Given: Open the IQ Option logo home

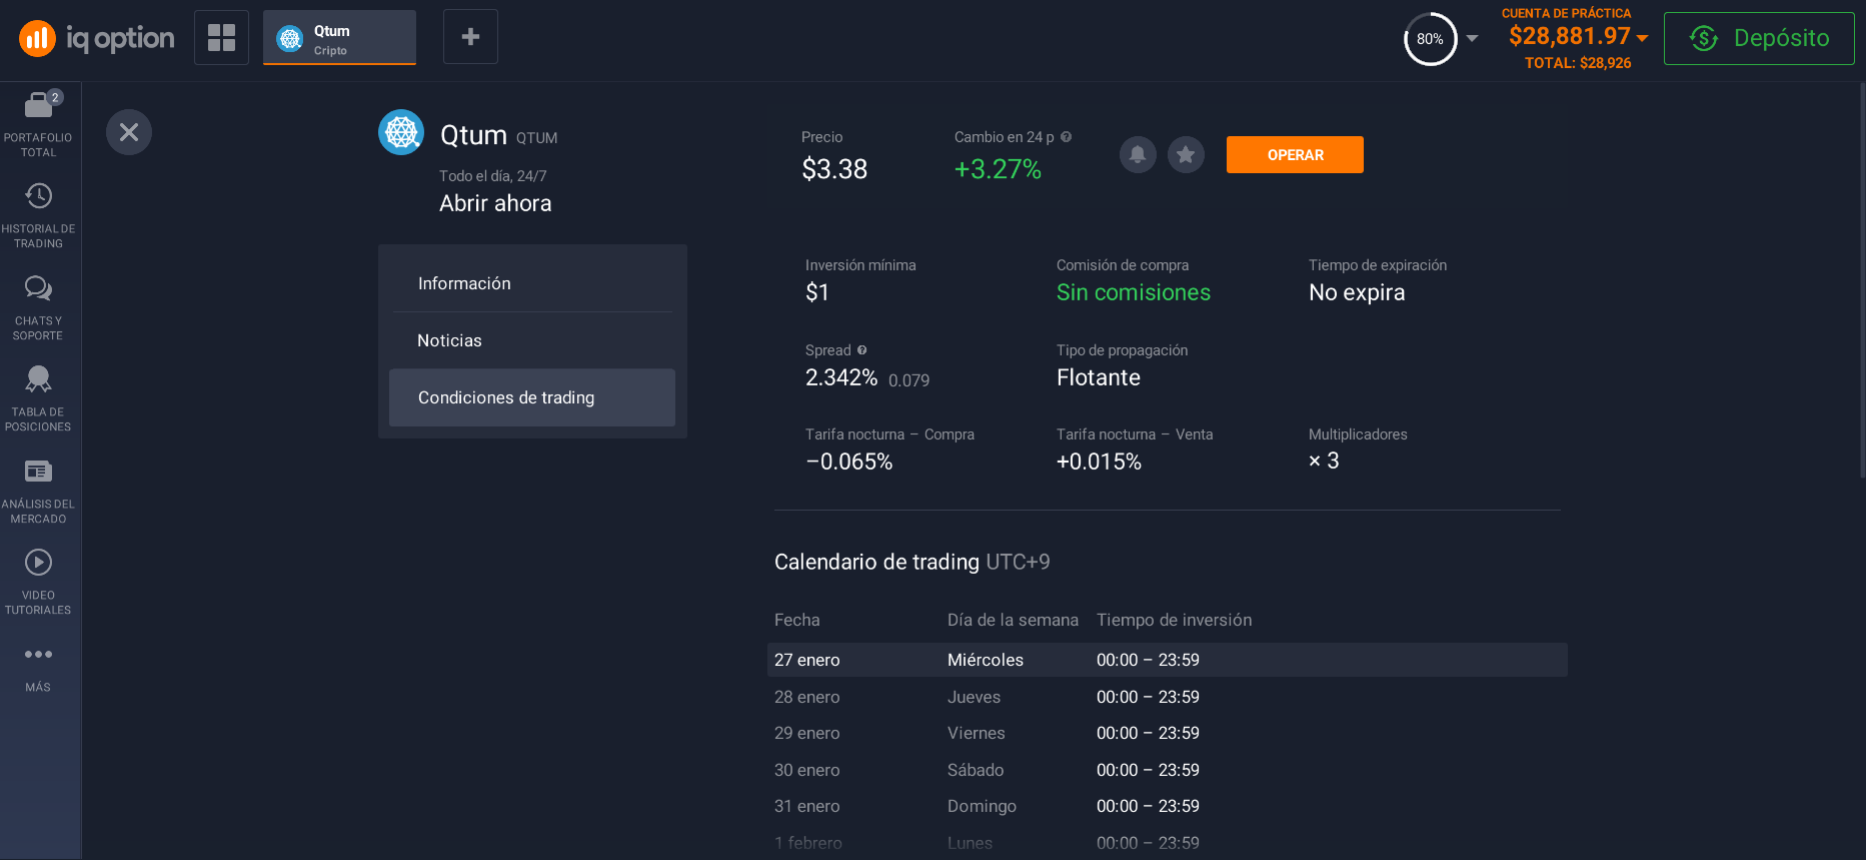Looking at the screenshot, I should click(x=96, y=38).
